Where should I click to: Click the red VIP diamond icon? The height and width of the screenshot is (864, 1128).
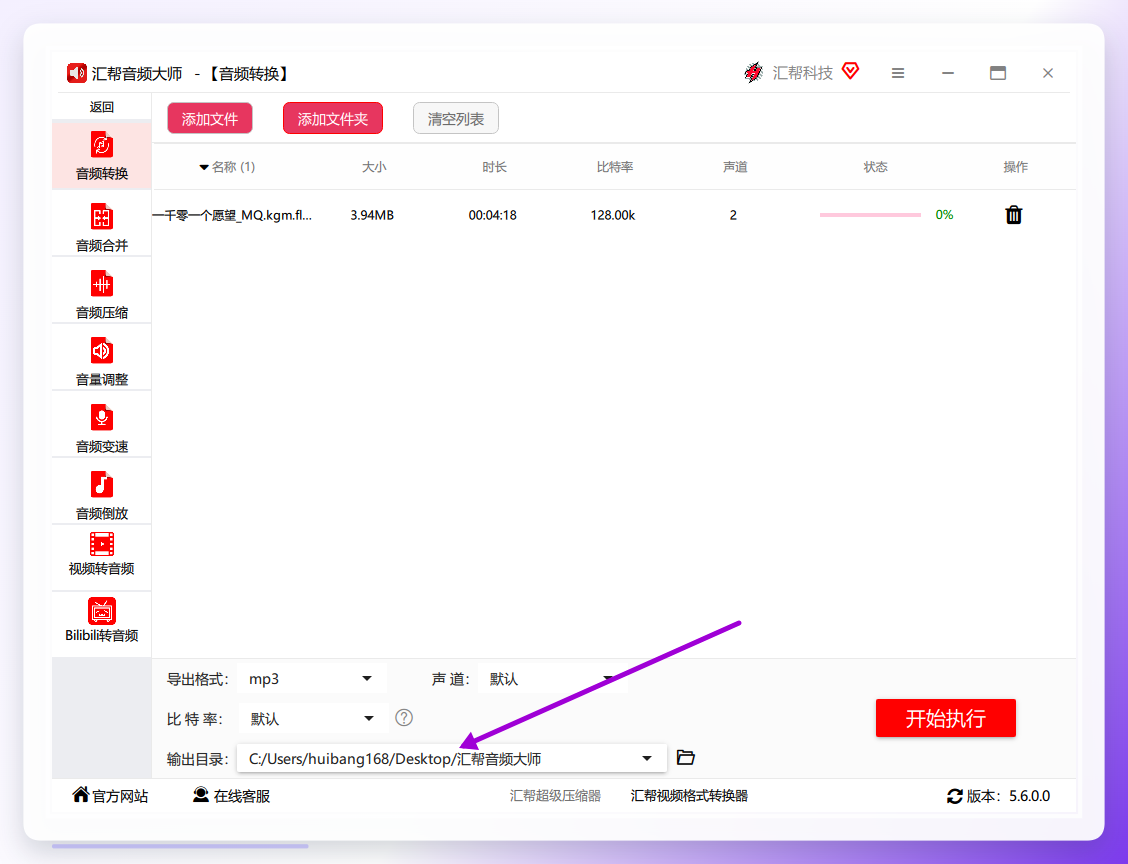click(x=850, y=71)
